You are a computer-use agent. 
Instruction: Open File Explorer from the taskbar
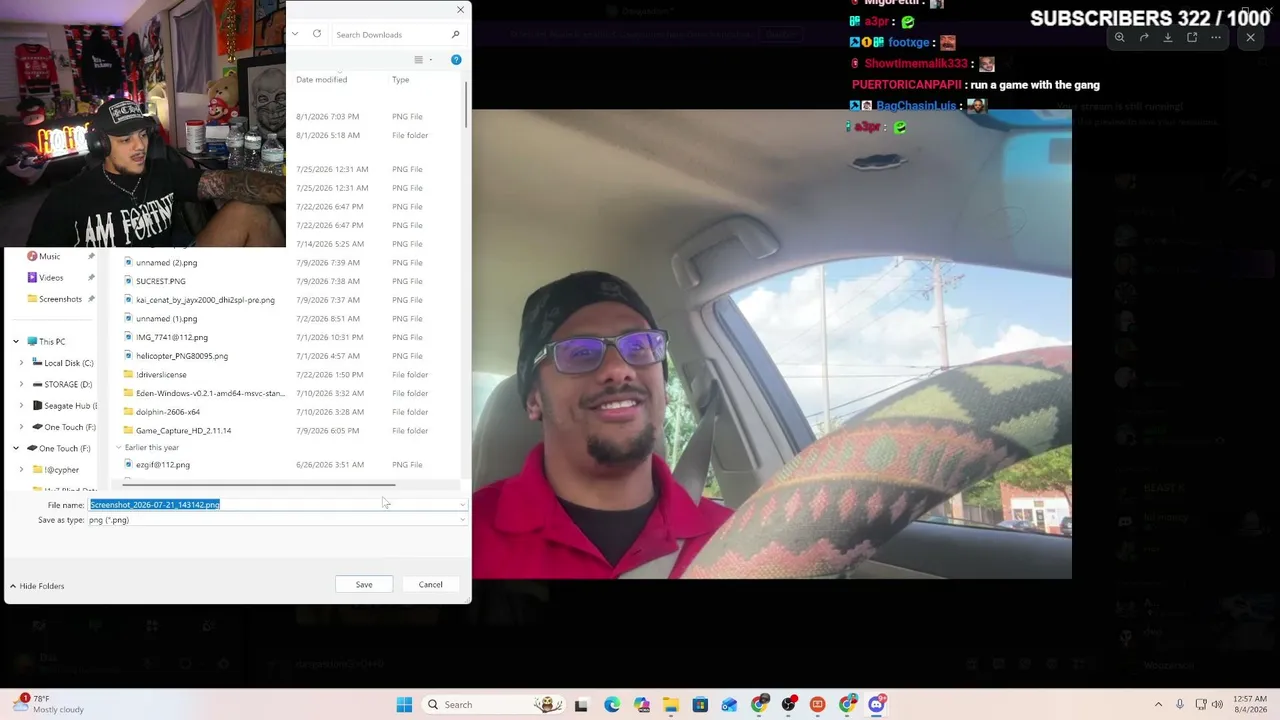(x=671, y=705)
